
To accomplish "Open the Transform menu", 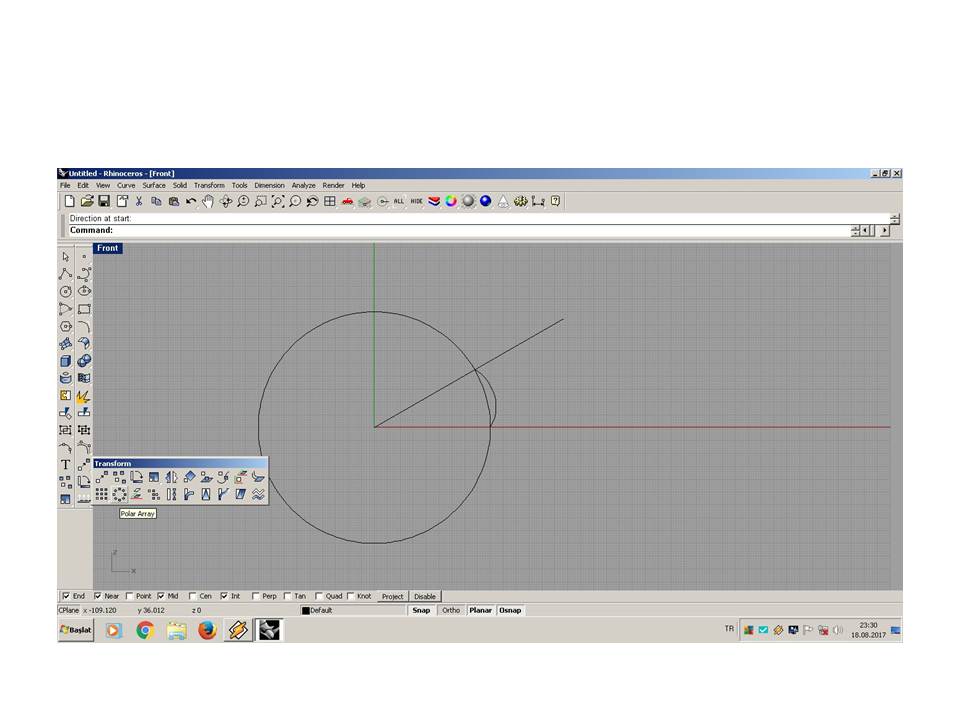I will click(x=209, y=186).
